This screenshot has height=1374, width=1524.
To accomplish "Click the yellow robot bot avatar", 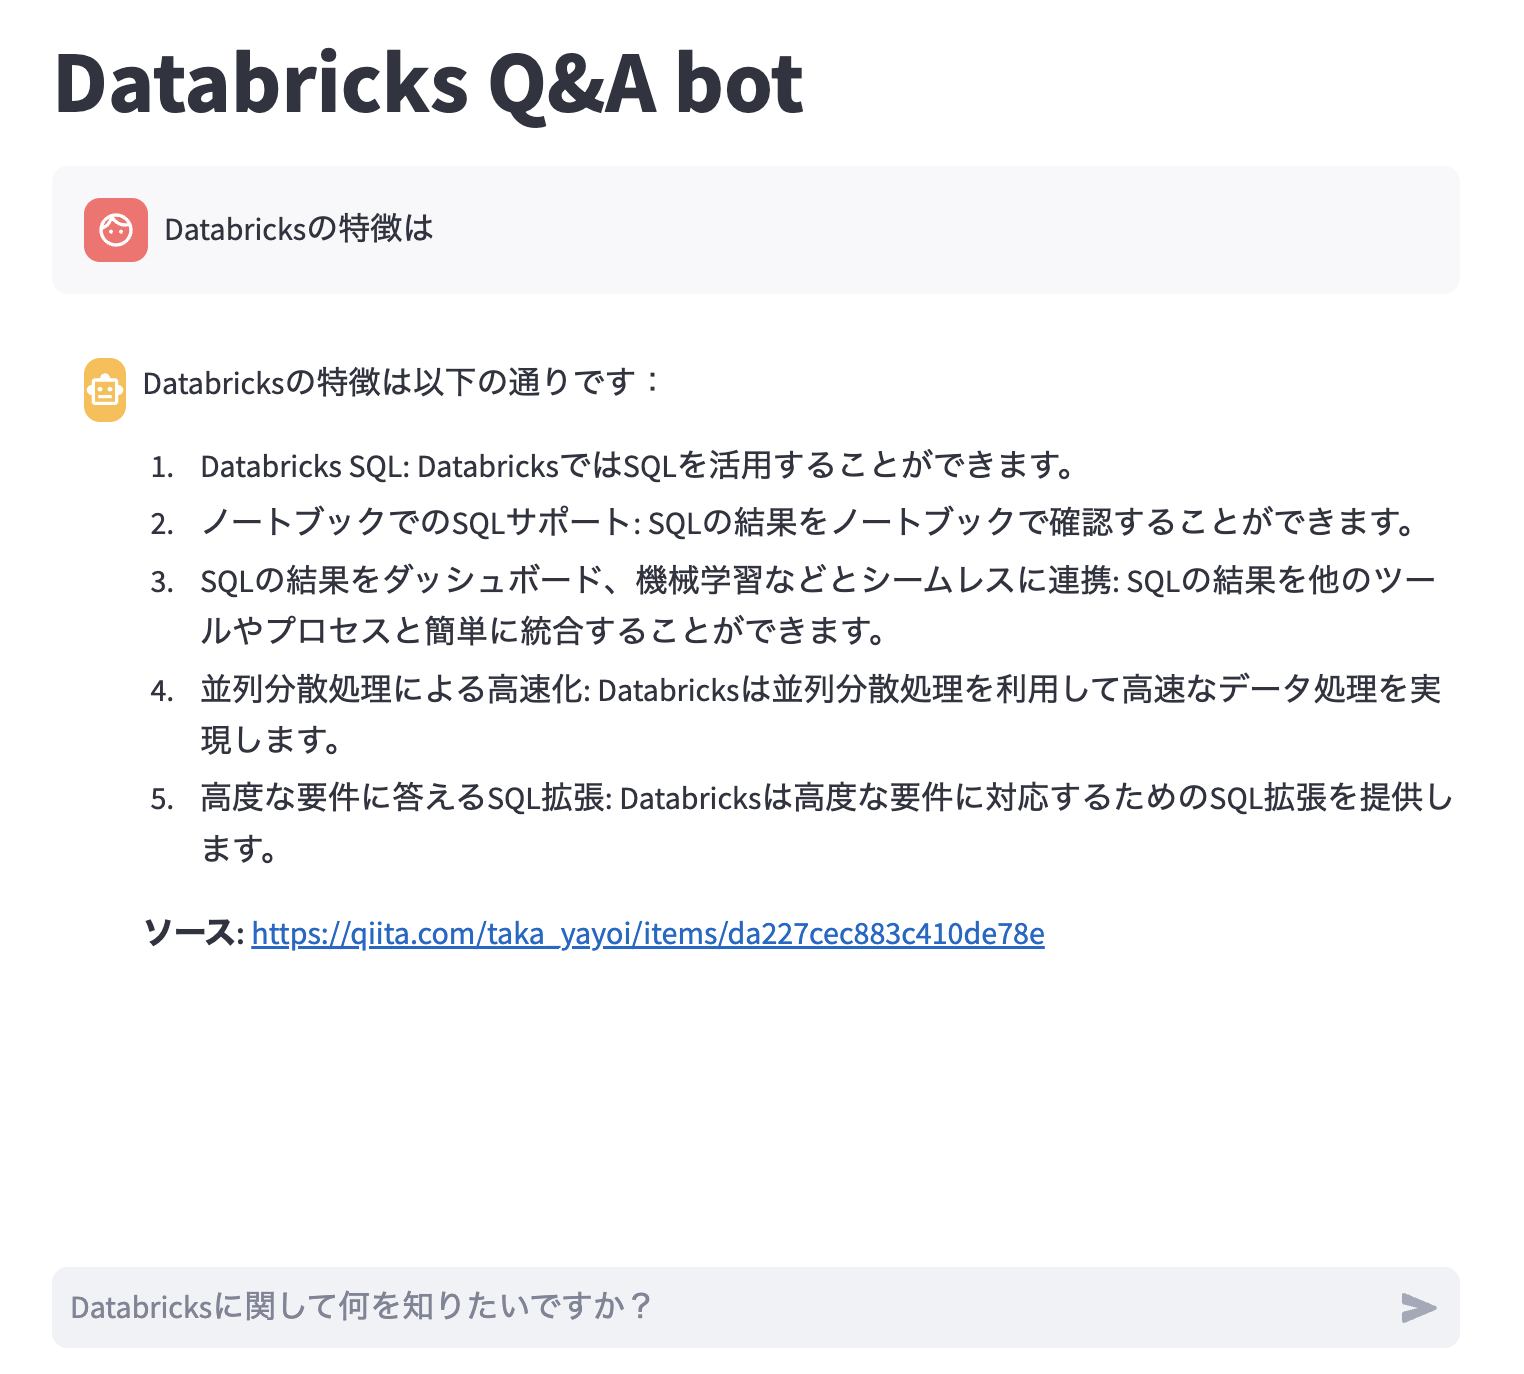I will [105, 390].
